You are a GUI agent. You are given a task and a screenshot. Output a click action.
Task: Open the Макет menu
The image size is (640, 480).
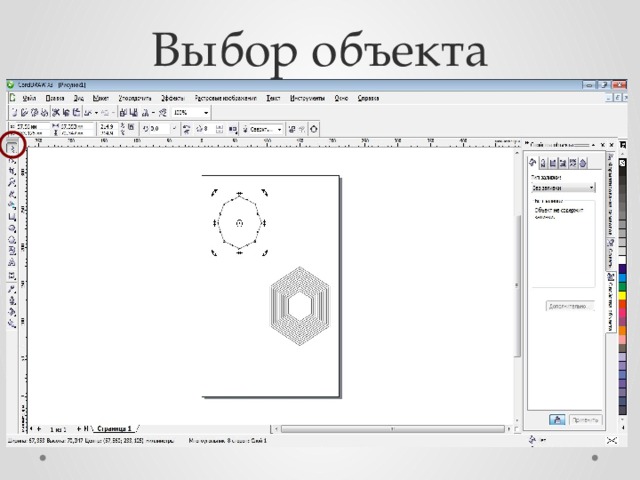pos(101,98)
